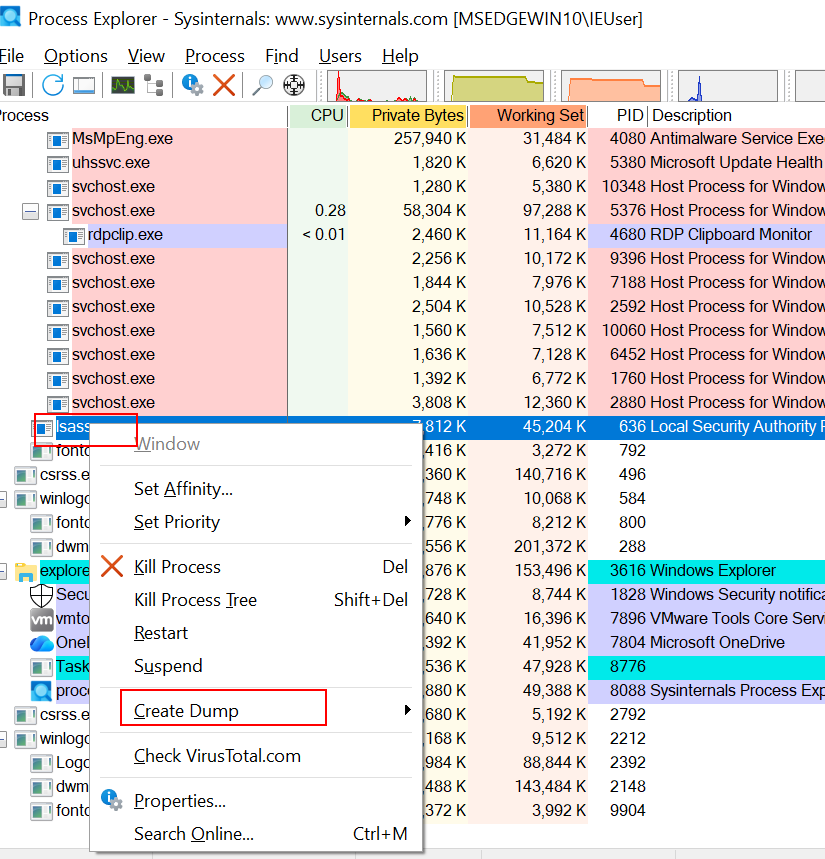Select svchost.exe row with PID 9396
The width and height of the screenshot is (825, 859).
pos(412,259)
